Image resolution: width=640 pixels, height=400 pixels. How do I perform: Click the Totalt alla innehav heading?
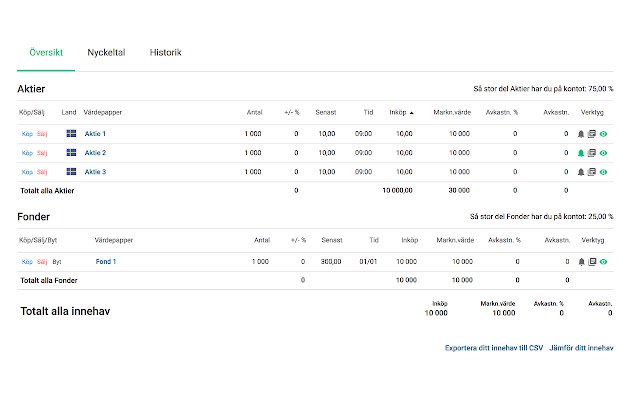(65, 311)
